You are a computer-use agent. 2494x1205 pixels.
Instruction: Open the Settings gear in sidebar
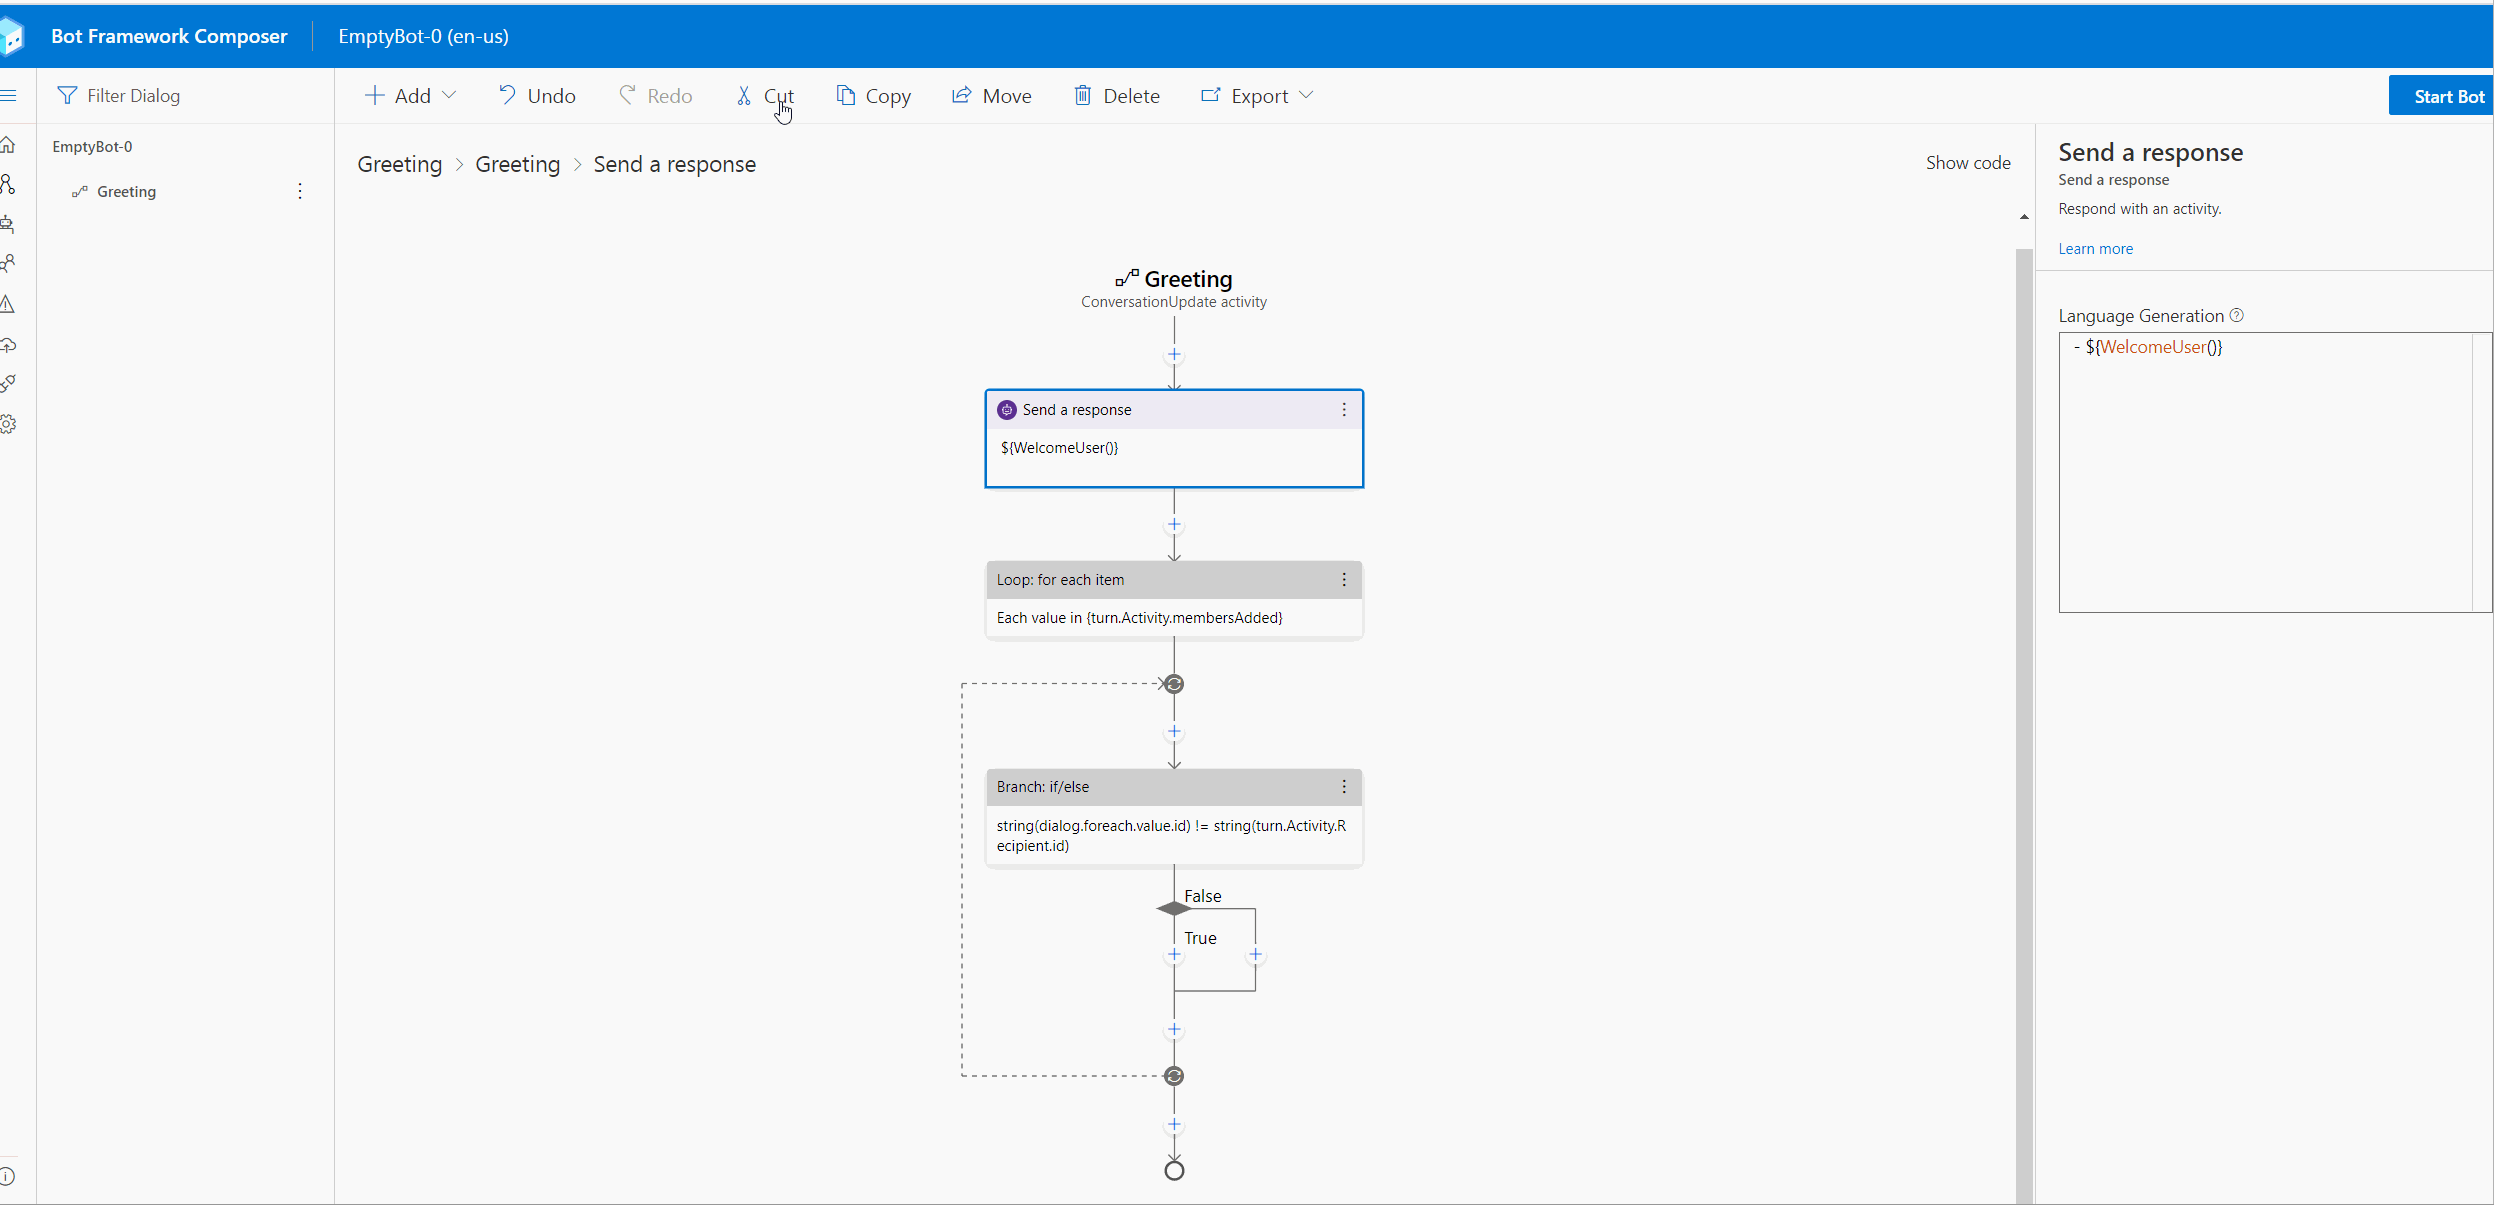click(8, 424)
